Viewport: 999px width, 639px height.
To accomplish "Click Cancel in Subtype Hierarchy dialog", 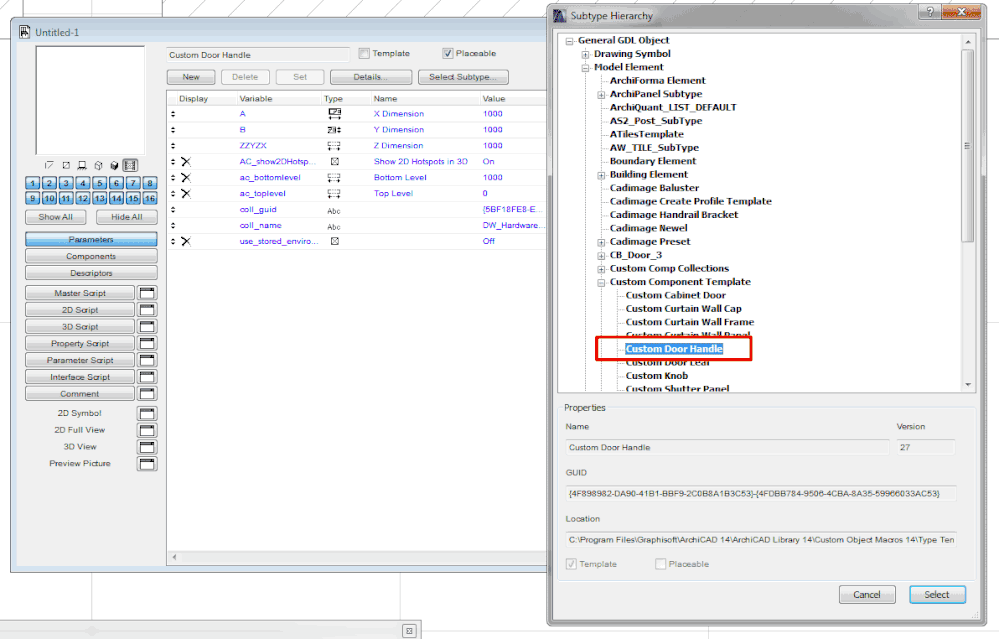I will point(867,594).
